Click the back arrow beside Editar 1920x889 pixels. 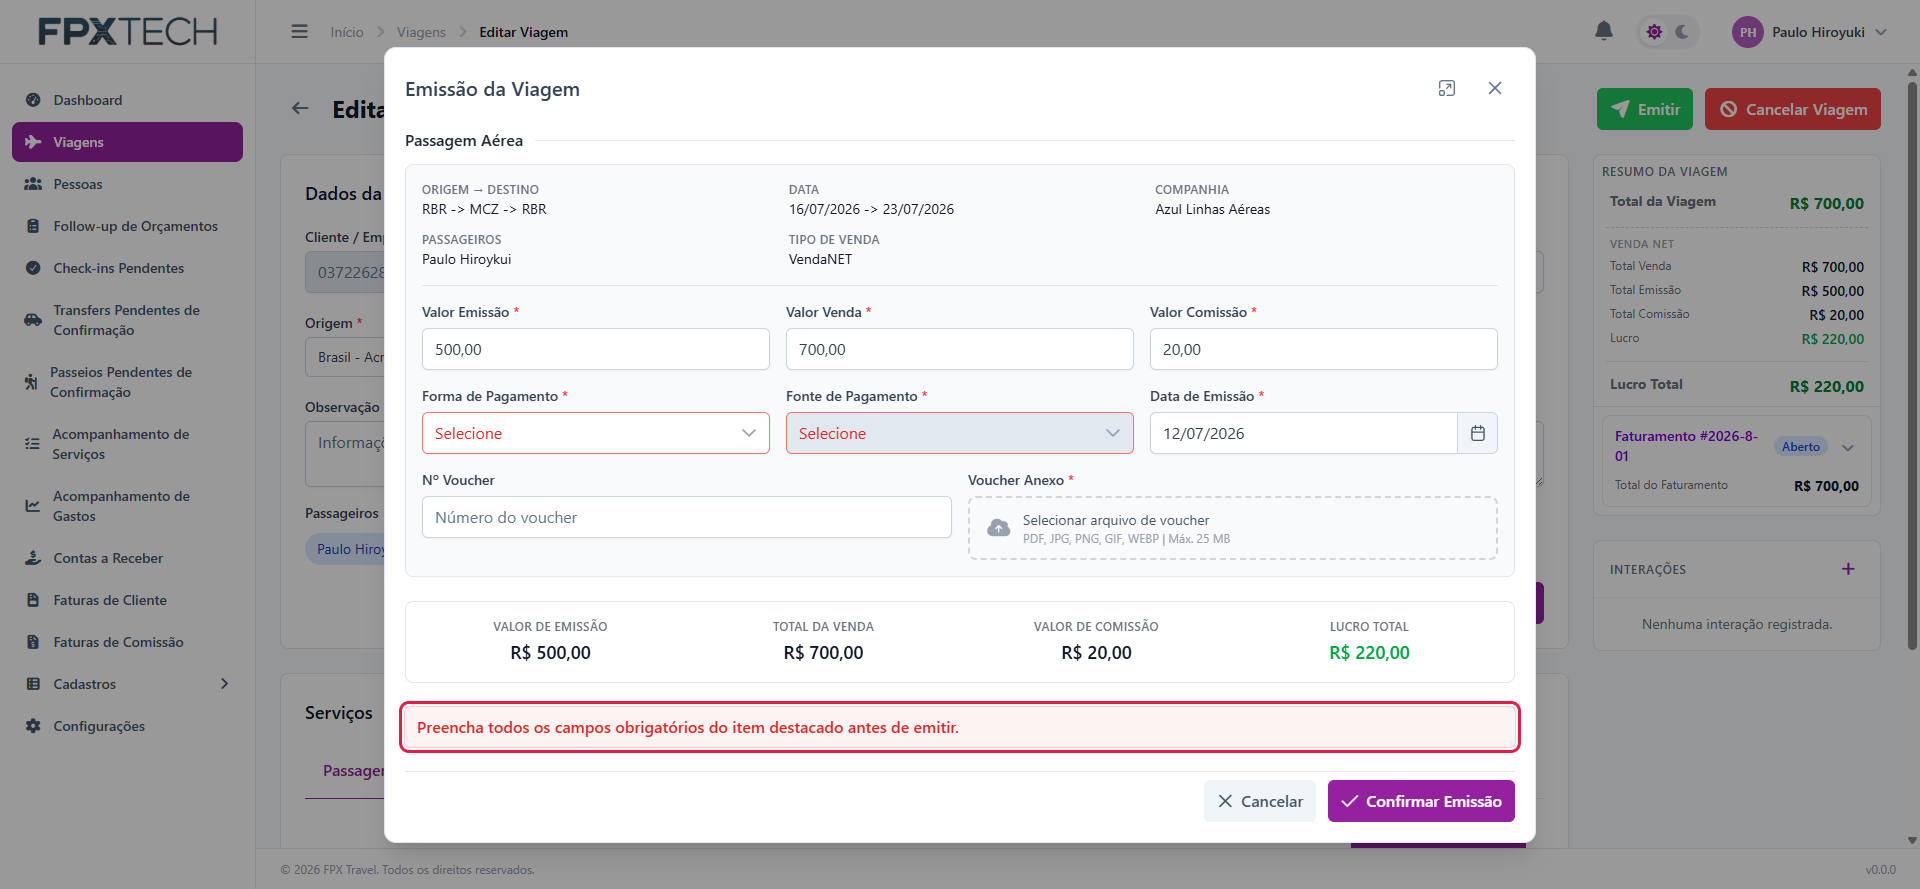[300, 108]
